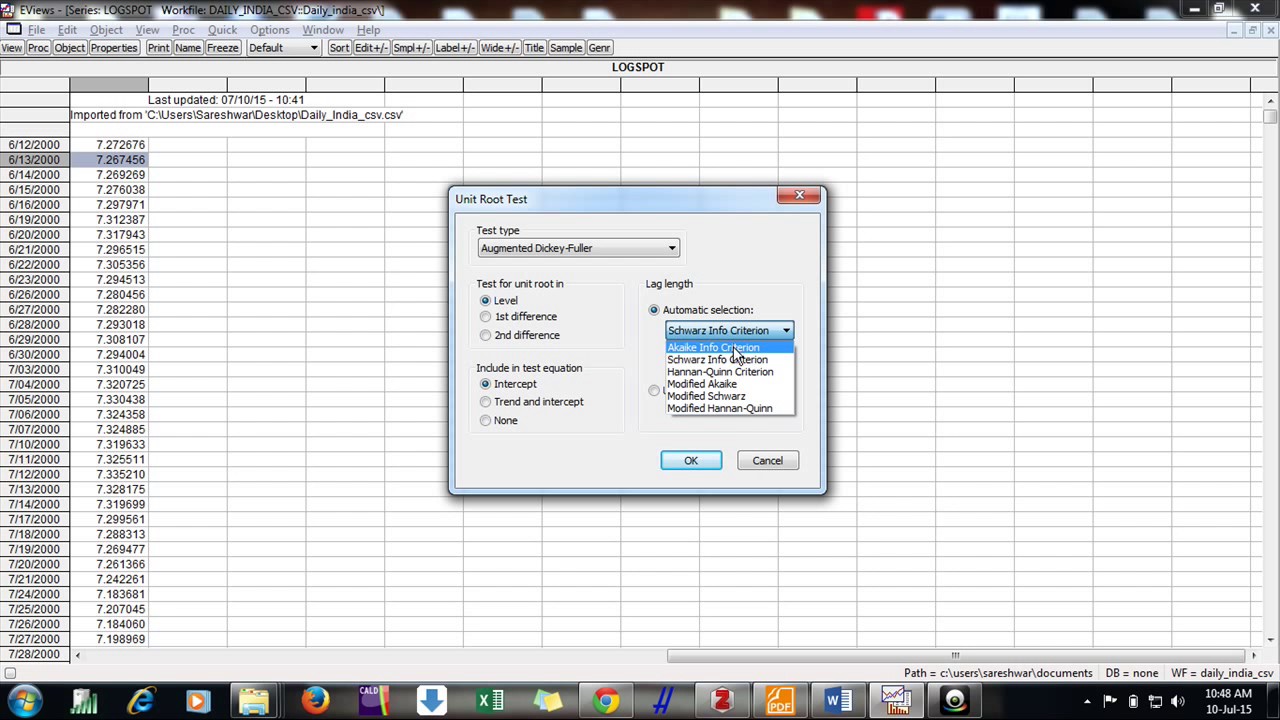Image resolution: width=1280 pixels, height=720 pixels.
Task: Open Google Chrome from taskbar
Action: [605, 701]
